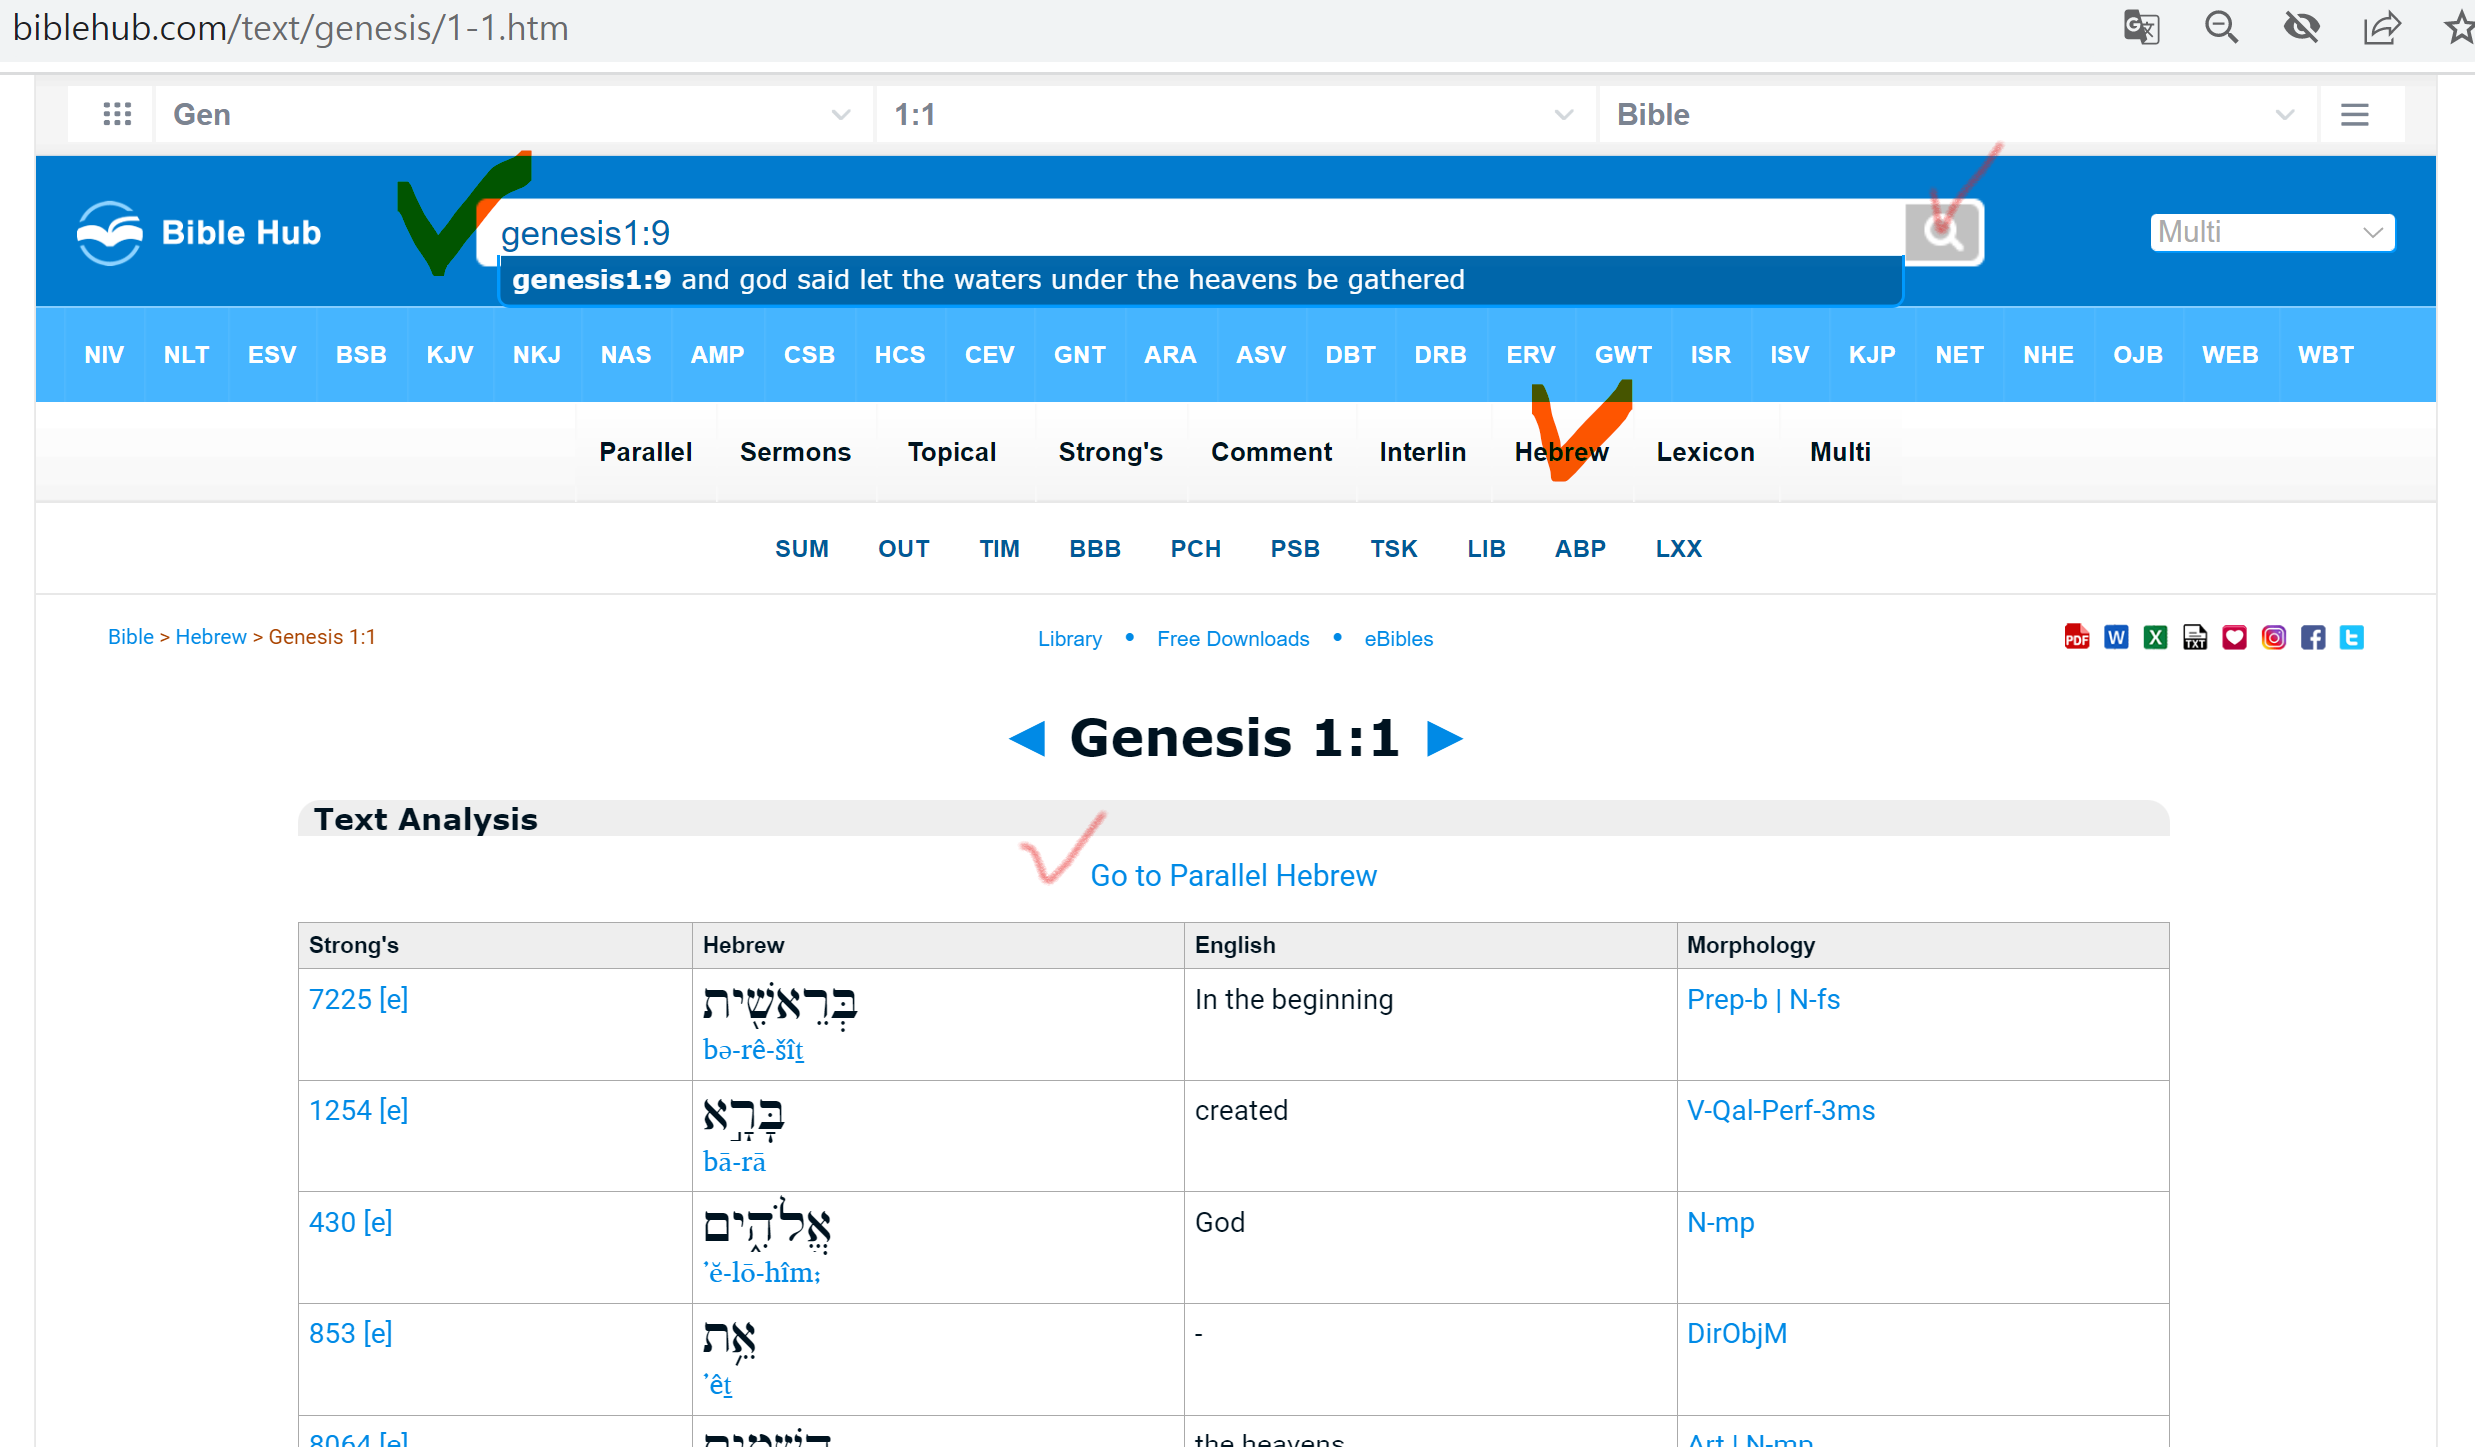Click the search field containing genesis1:9
The image size is (2475, 1447).
pyautogui.click(x=1190, y=232)
